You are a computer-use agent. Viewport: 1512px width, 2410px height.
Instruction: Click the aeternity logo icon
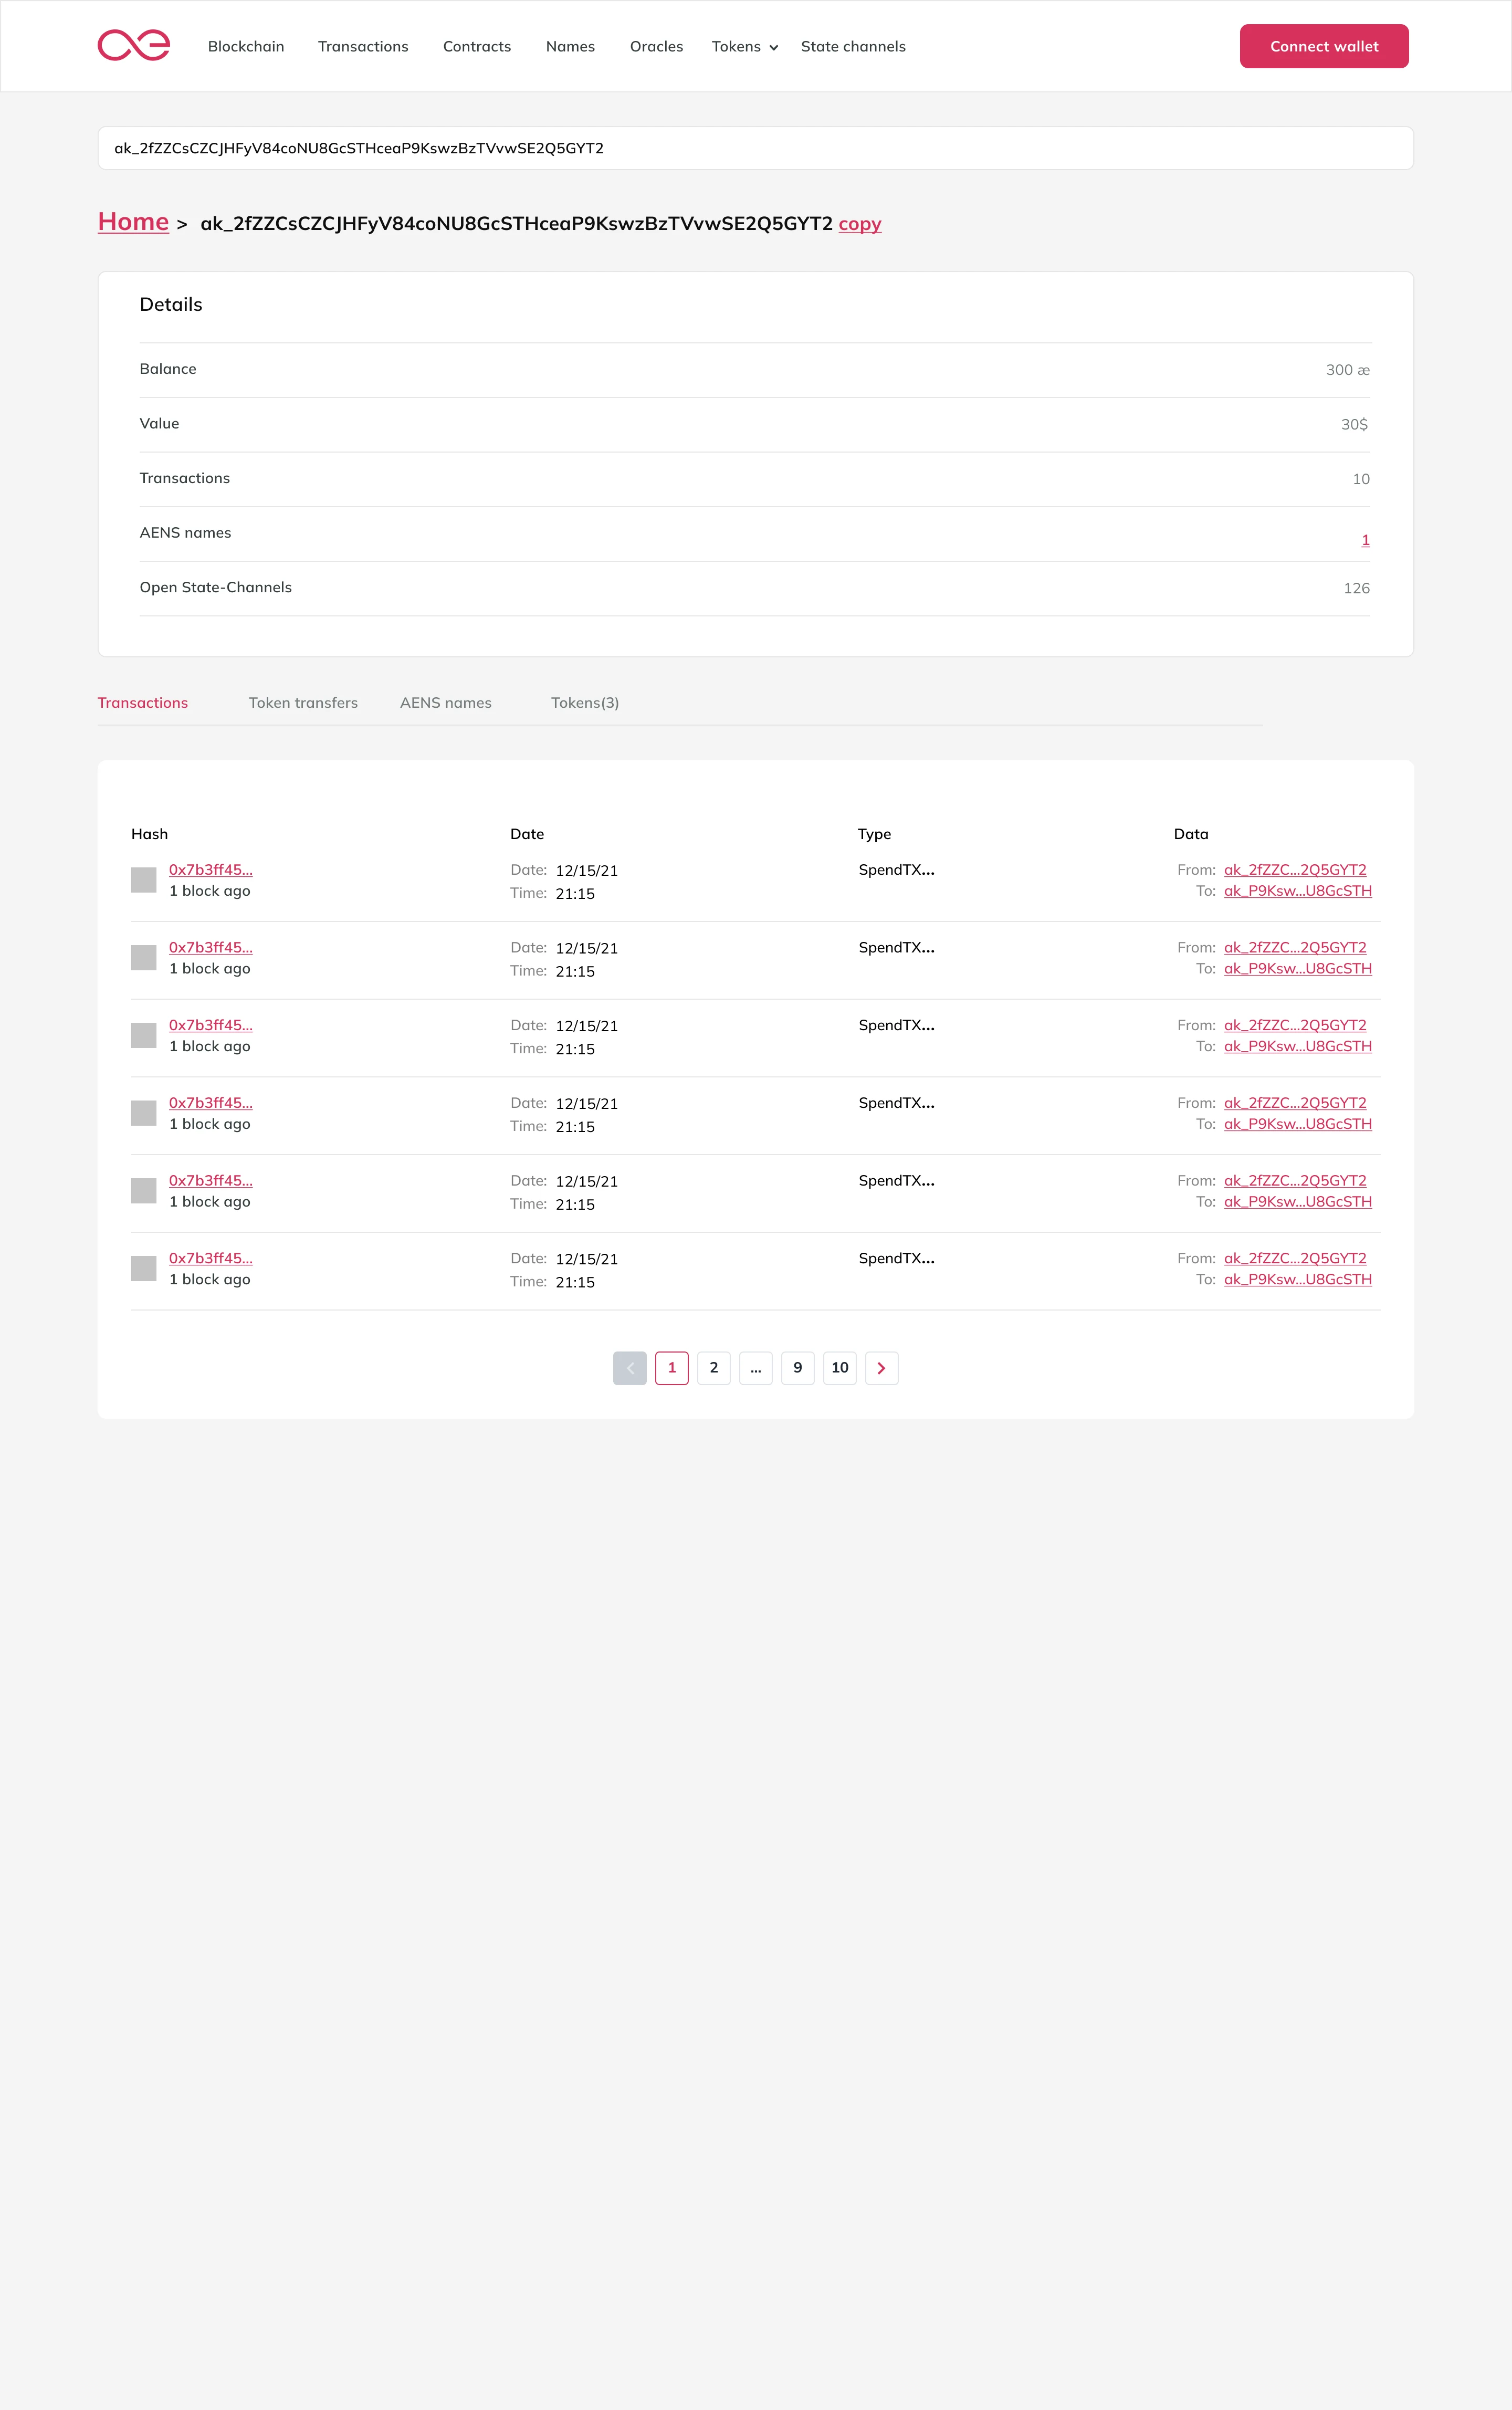click(134, 46)
